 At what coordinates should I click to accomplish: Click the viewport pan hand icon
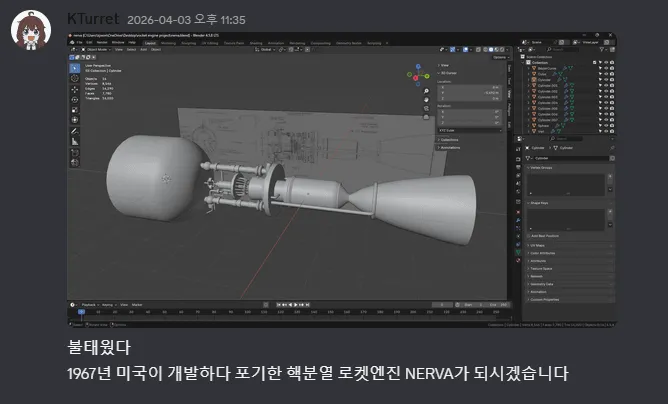tap(426, 100)
